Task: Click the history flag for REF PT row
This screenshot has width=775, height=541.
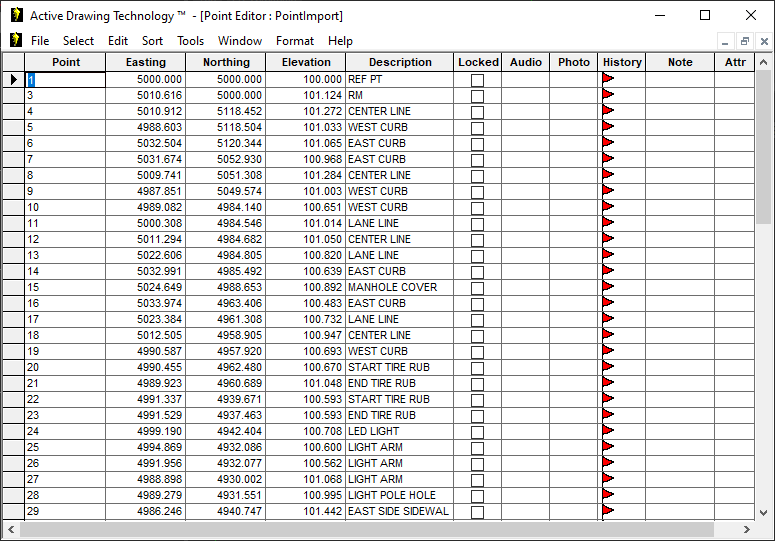Action: click(608, 79)
